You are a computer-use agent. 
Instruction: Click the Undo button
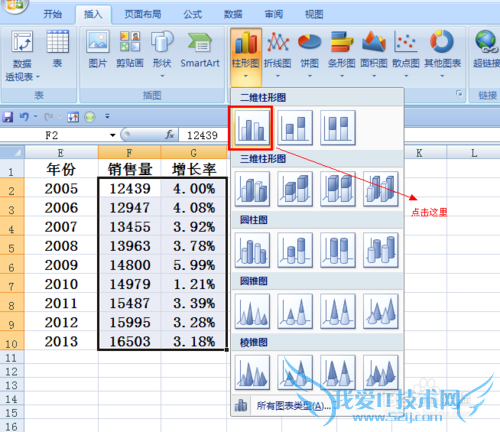[x=24, y=117]
